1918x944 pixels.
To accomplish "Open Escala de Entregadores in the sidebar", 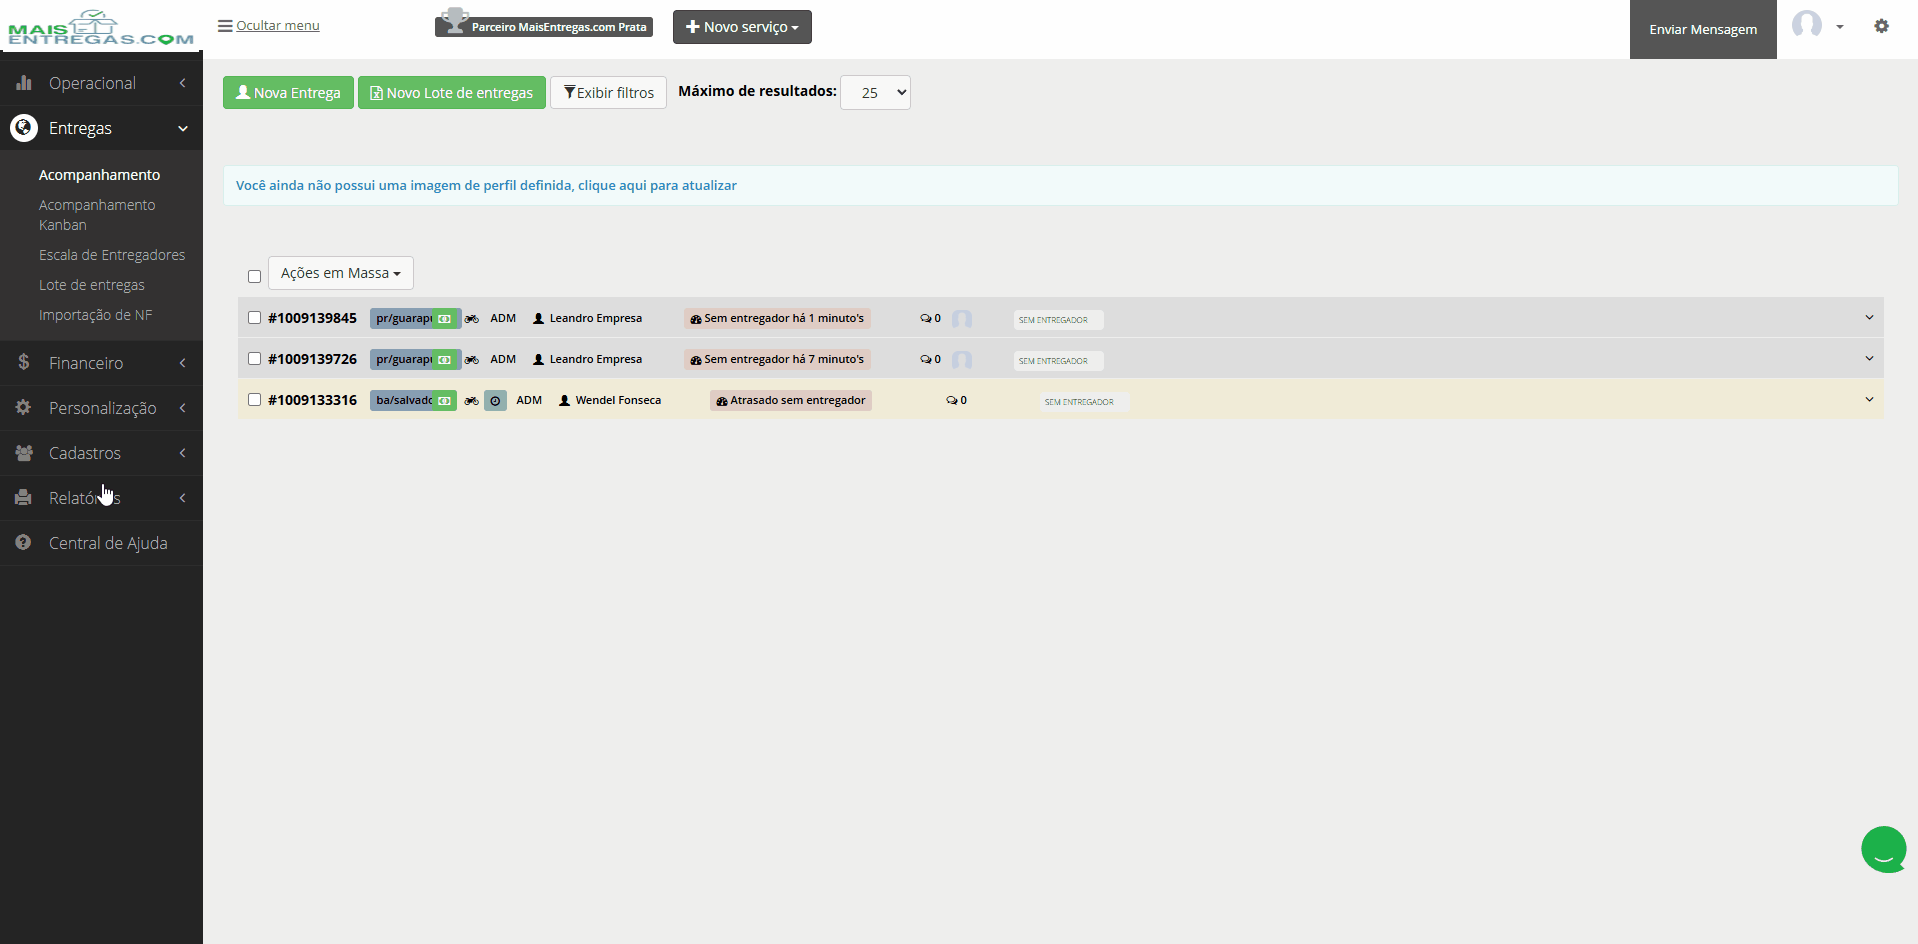I will click(x=112, y=255).
